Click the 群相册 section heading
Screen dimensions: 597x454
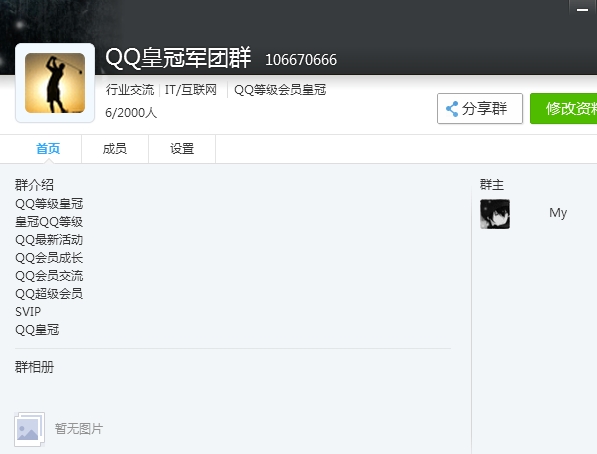click(x=34, y=367)
